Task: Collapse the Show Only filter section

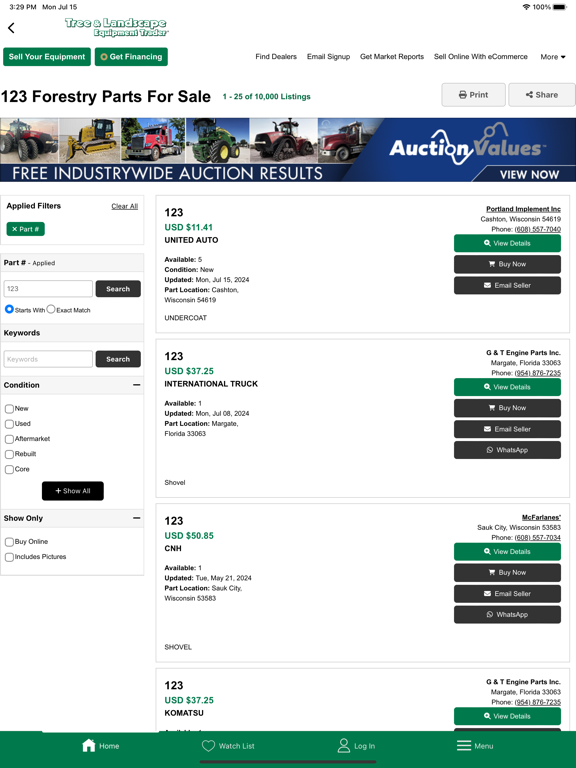Action: [x=137, y=518]
